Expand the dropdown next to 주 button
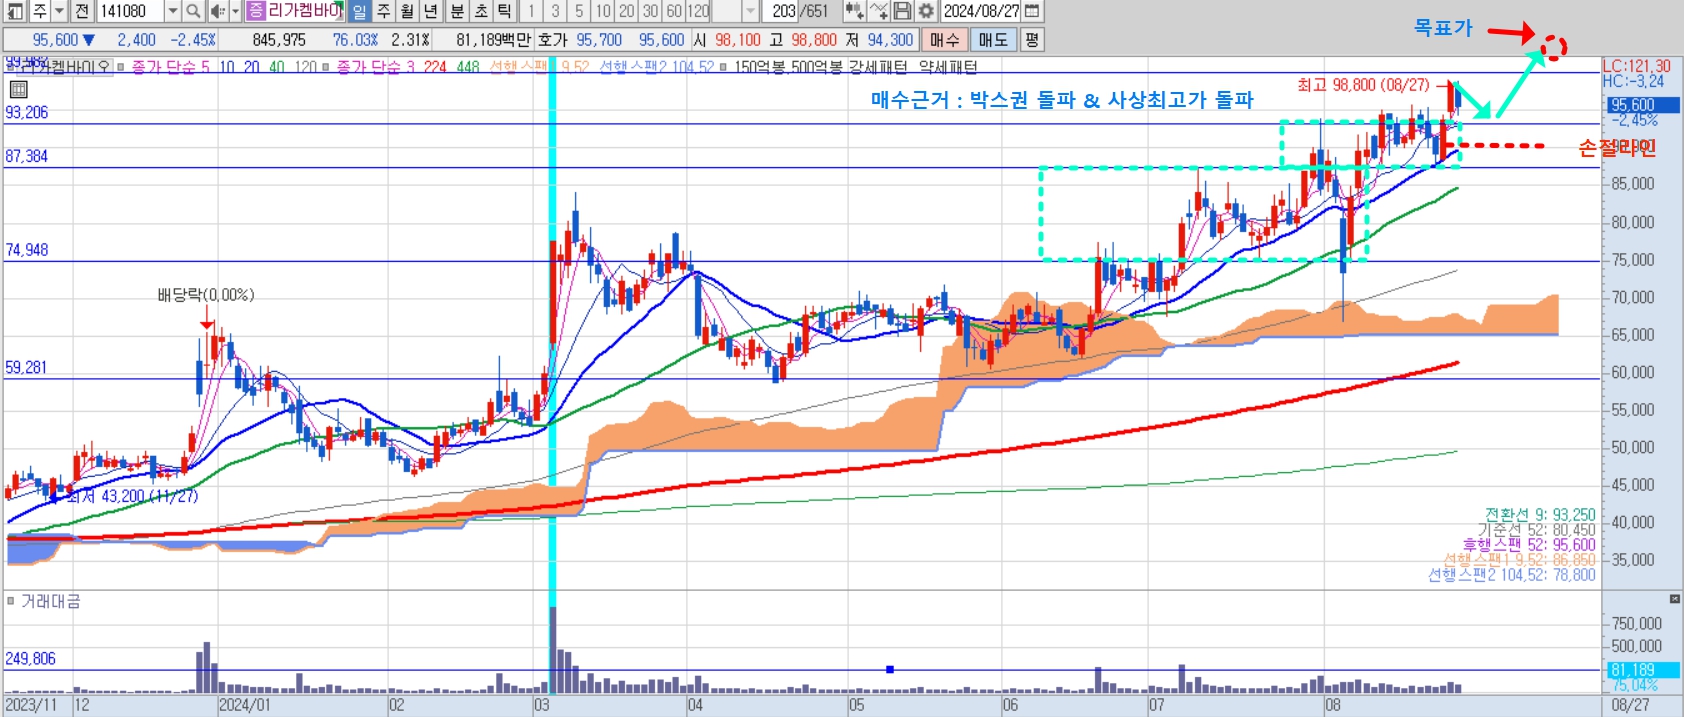The width and height of the screenshot is (1684, 717). [x=59, y=11]
